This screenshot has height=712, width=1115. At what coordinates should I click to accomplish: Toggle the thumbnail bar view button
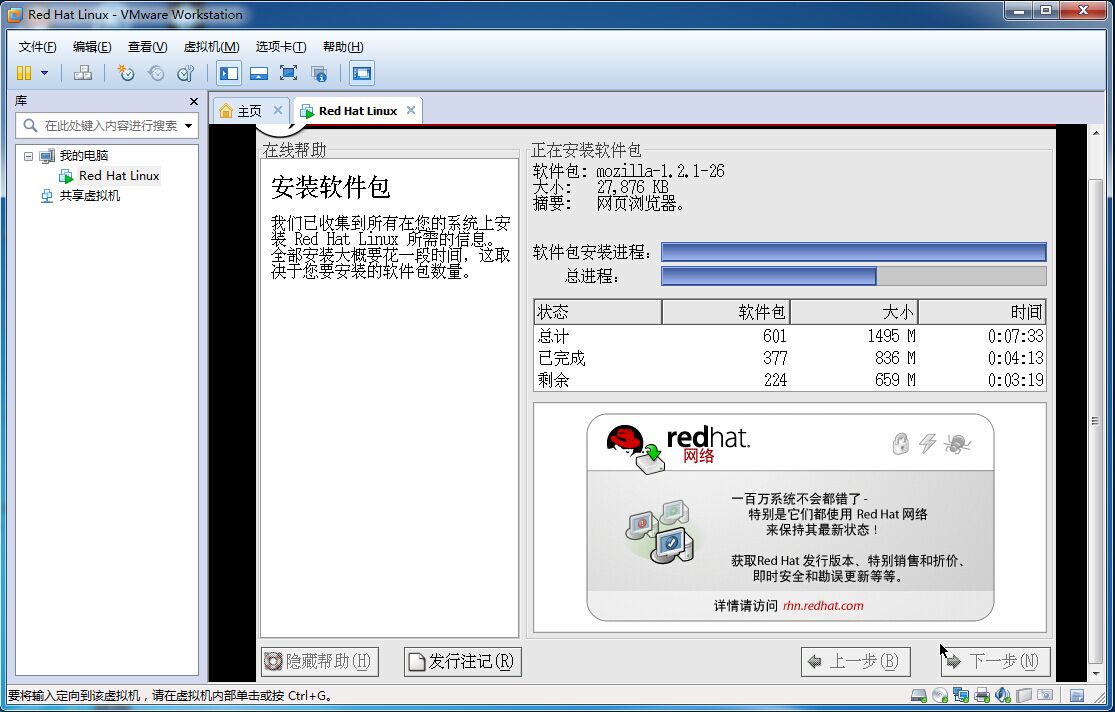point(259,73)
